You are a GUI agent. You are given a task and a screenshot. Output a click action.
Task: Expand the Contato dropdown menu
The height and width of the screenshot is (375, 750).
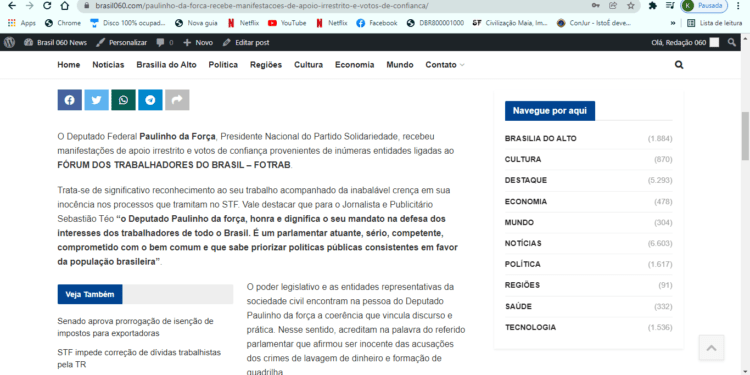(x=445, y=65)
